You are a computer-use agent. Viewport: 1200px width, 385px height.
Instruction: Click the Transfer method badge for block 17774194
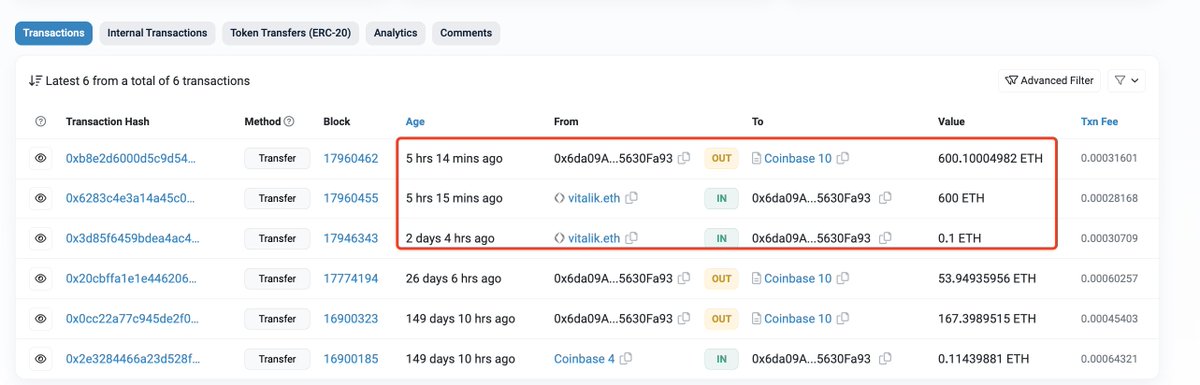[277, 278]
